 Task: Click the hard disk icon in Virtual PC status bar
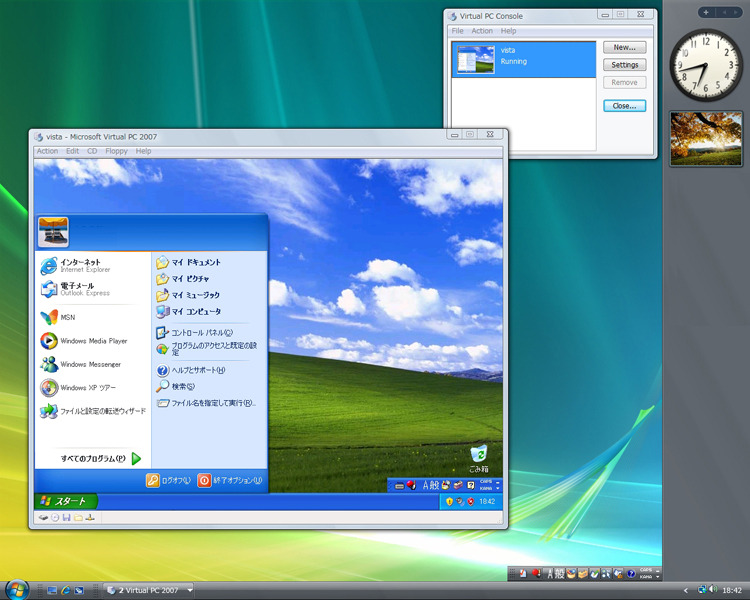43,518
